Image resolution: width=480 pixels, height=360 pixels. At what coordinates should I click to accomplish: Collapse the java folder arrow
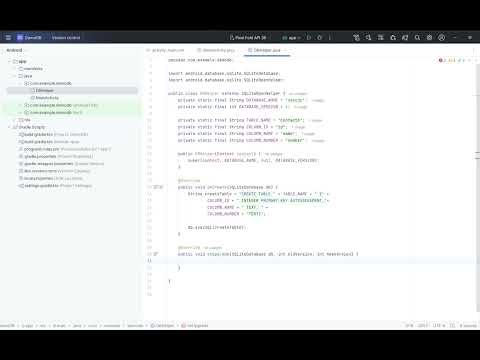[x=15, y=76]
